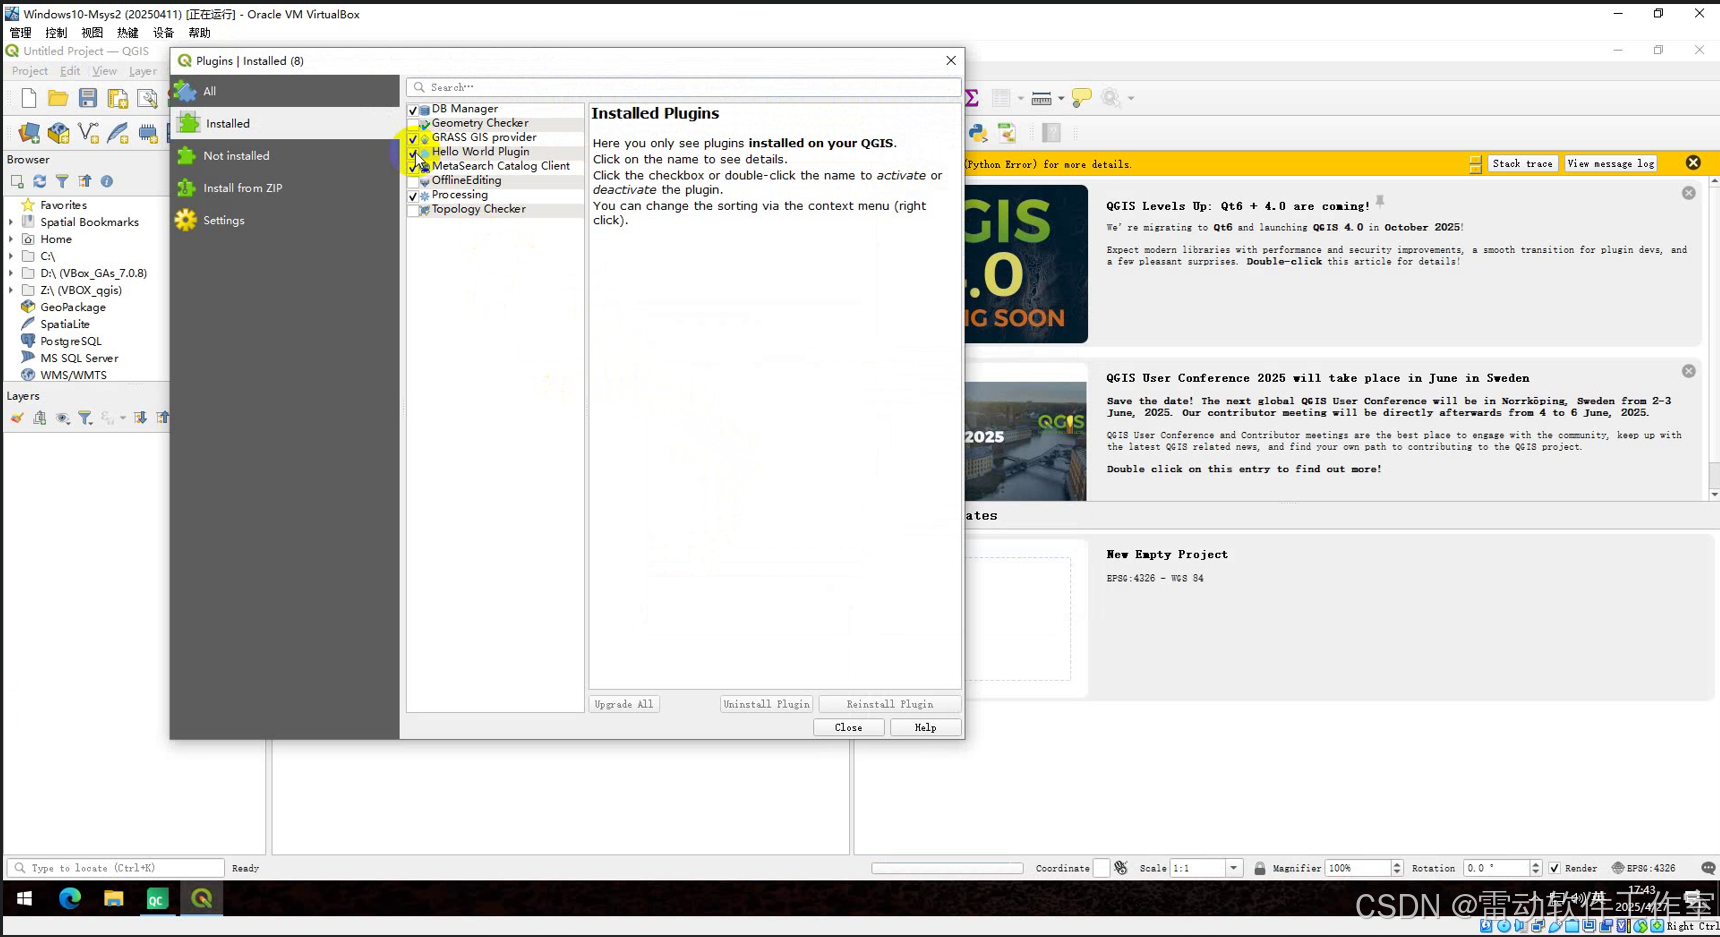This screenshot has height=937, width=1720.
Task: Click the New GeoPackage Layer icon
Action: coord(59,133)
